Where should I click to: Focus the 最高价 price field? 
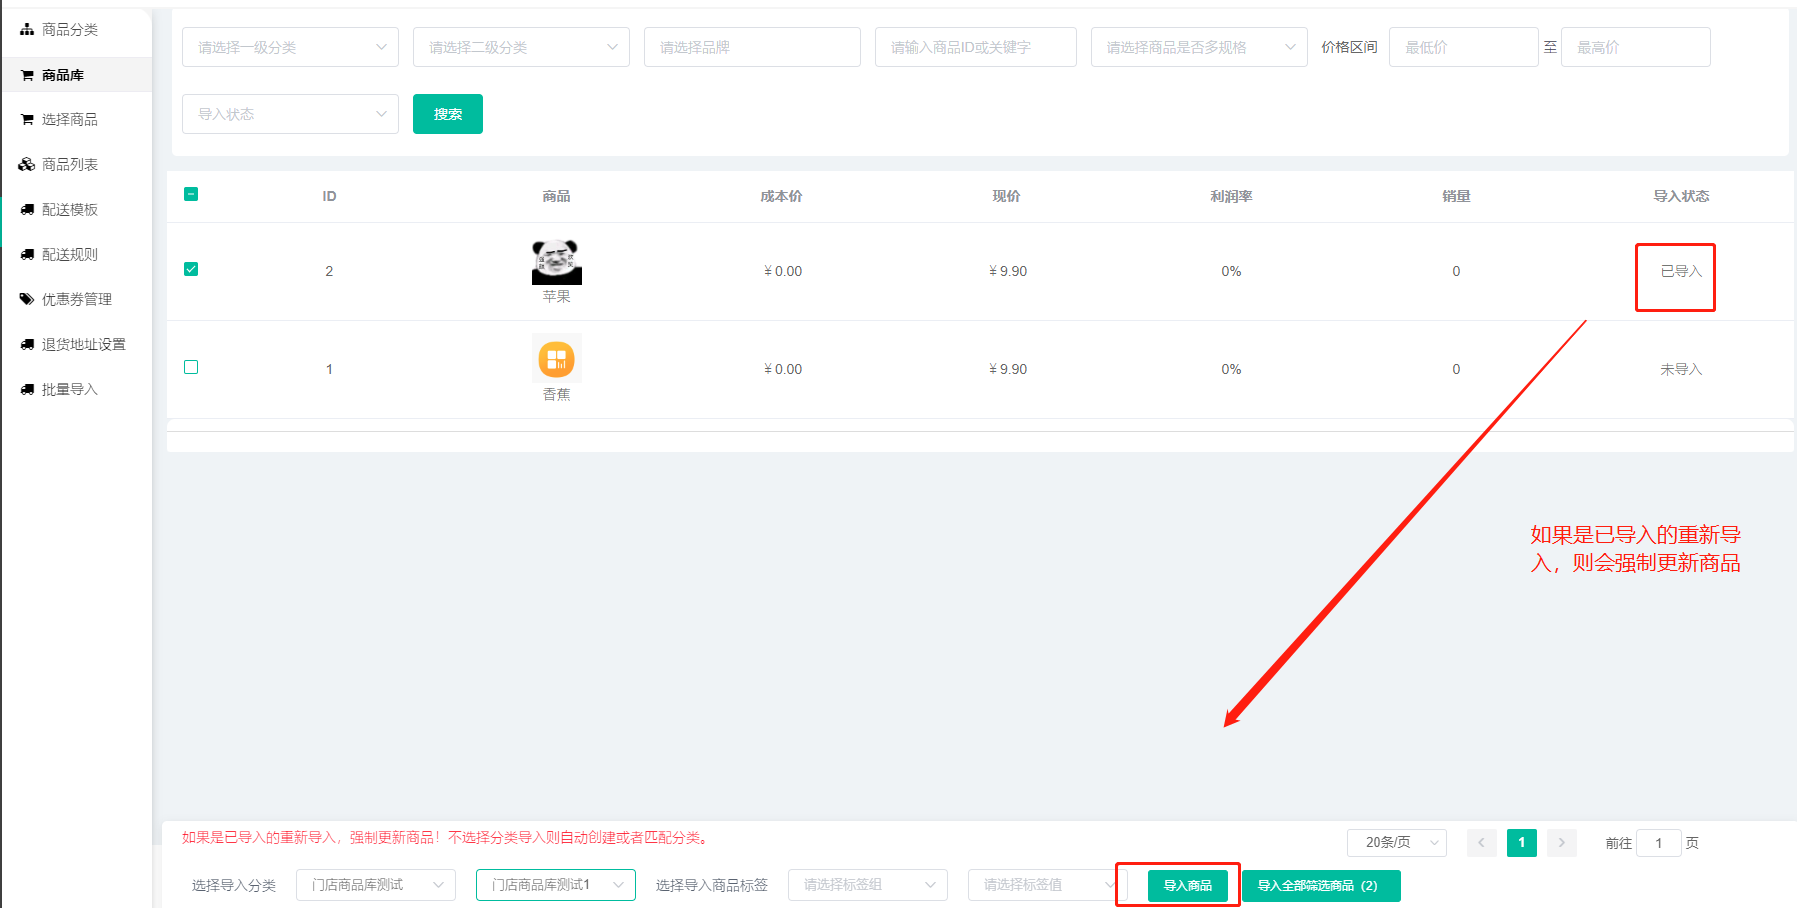pyautogui.click(x=1636, y=47)
